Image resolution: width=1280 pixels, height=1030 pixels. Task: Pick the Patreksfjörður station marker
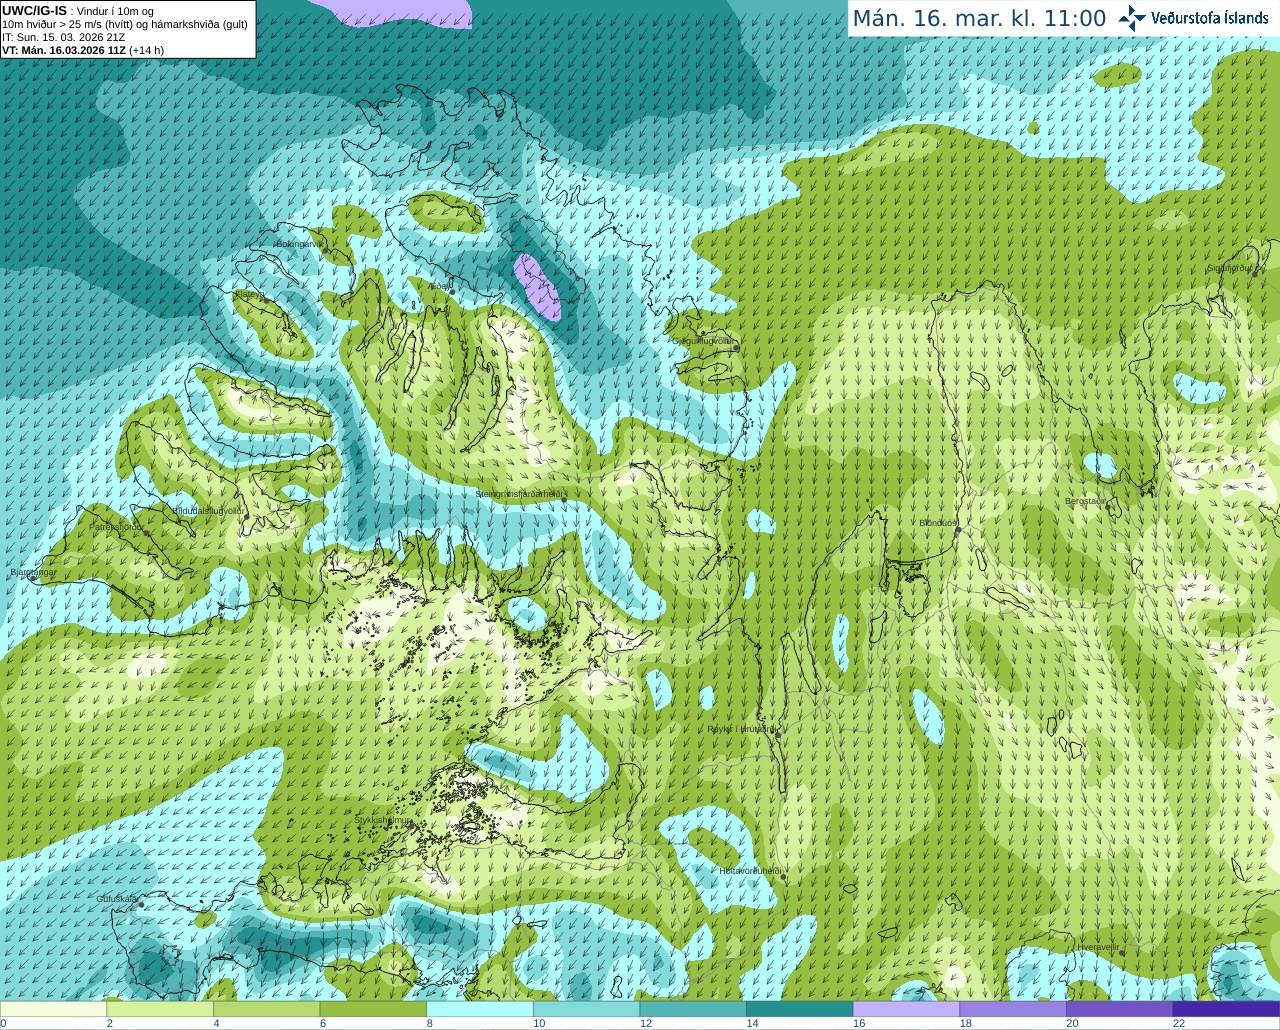(x=147, y=533)
